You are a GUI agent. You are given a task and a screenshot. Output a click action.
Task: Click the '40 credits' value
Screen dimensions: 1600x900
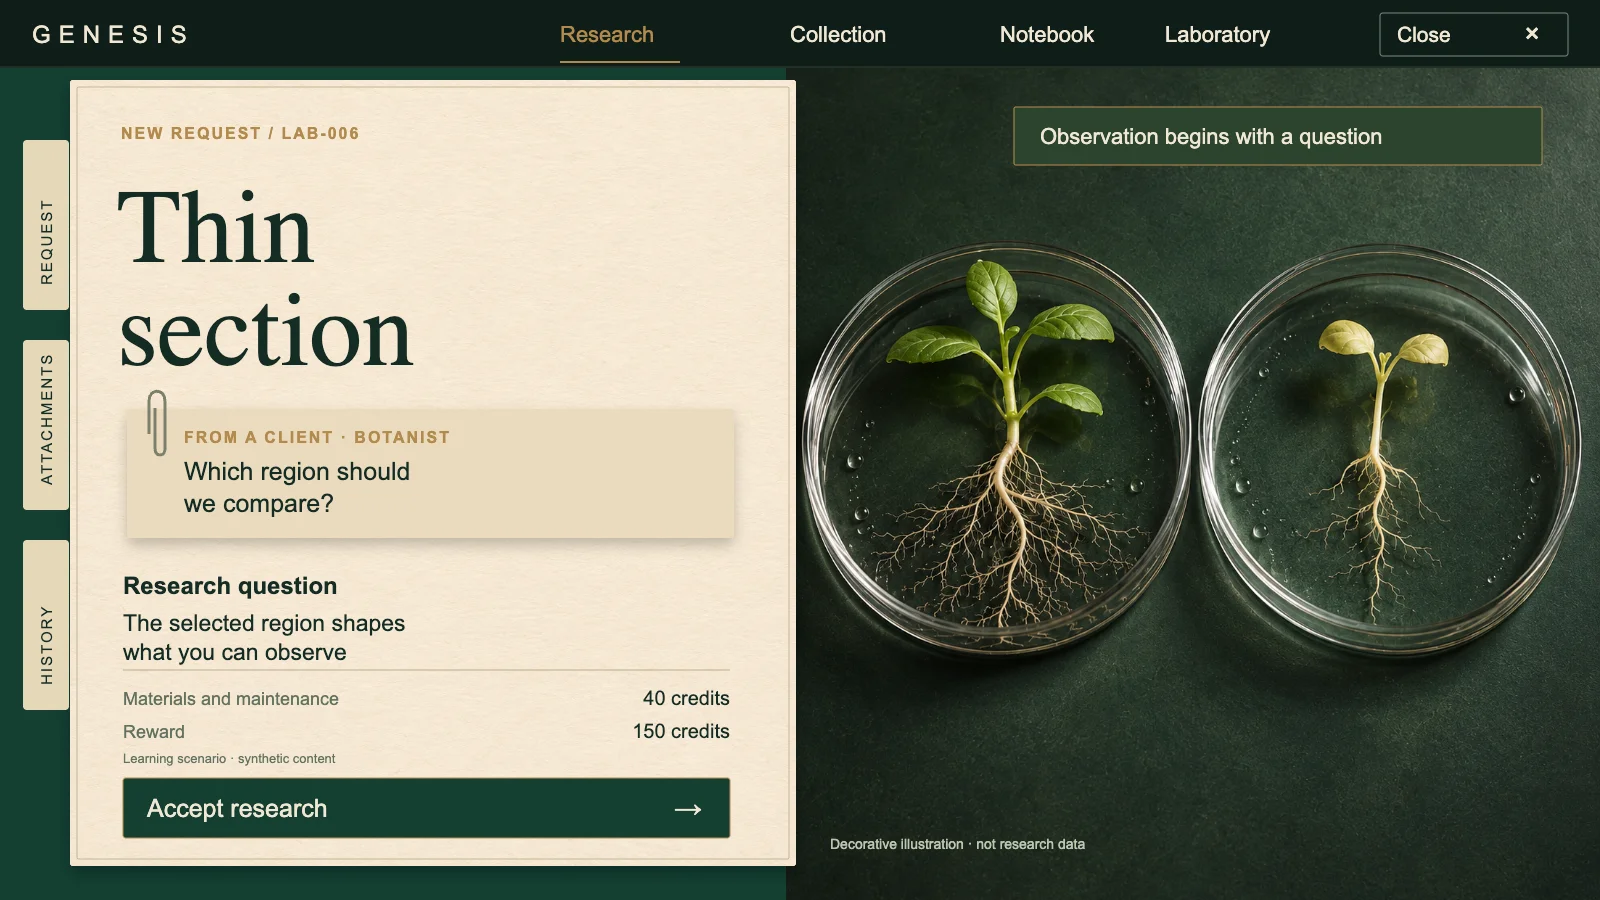686,698
